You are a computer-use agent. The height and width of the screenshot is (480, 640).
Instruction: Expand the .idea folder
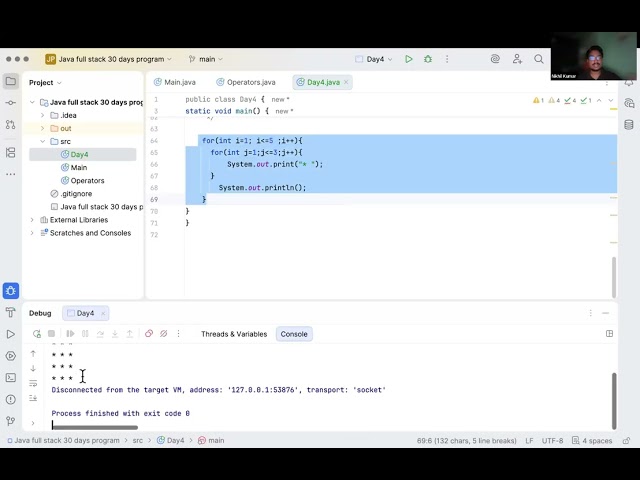[42, 115]
